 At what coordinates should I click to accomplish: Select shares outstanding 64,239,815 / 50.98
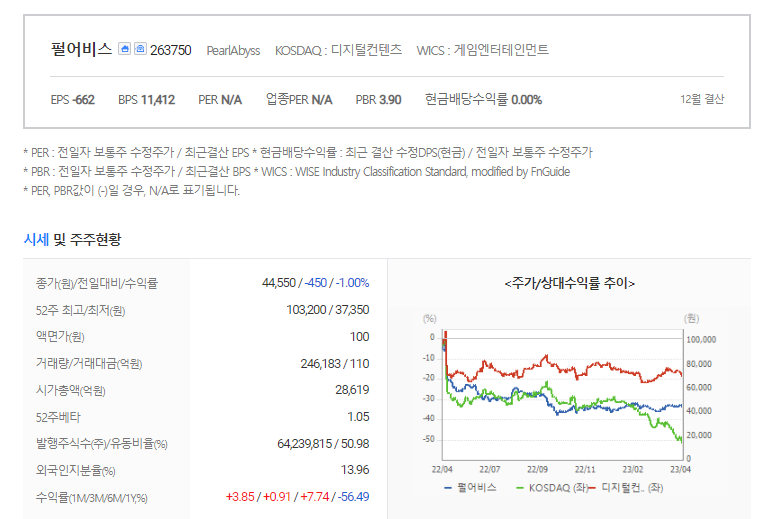pos(323,444)
